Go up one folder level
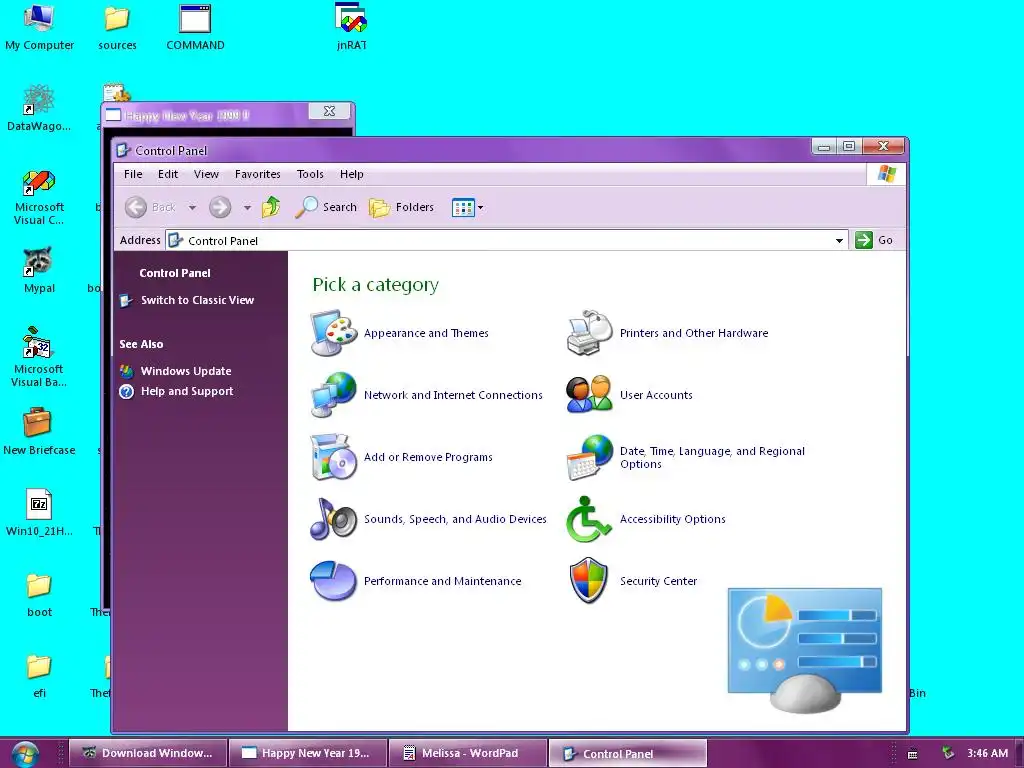The height and width of the screenshot is (768, 1024). point(271,207)
